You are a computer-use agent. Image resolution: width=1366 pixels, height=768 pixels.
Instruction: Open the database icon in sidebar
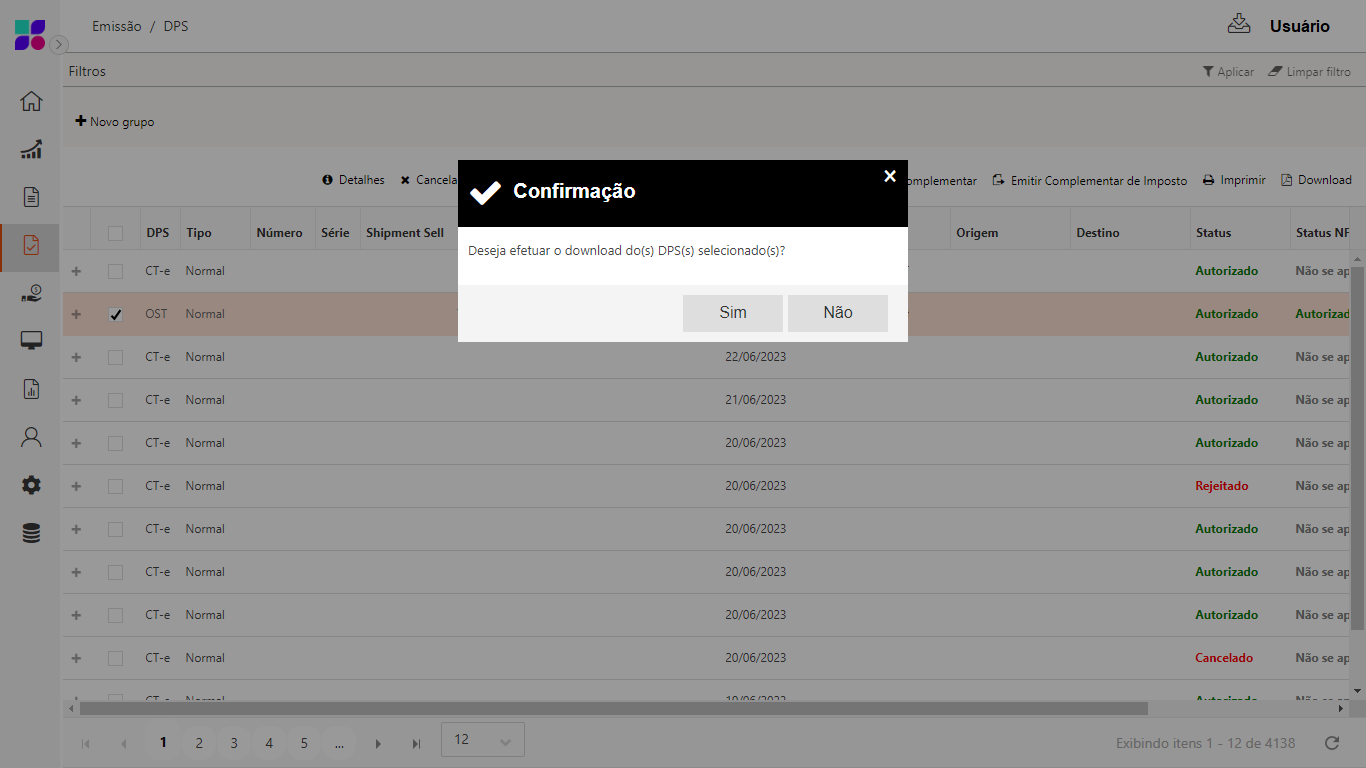tap(31, 533)
